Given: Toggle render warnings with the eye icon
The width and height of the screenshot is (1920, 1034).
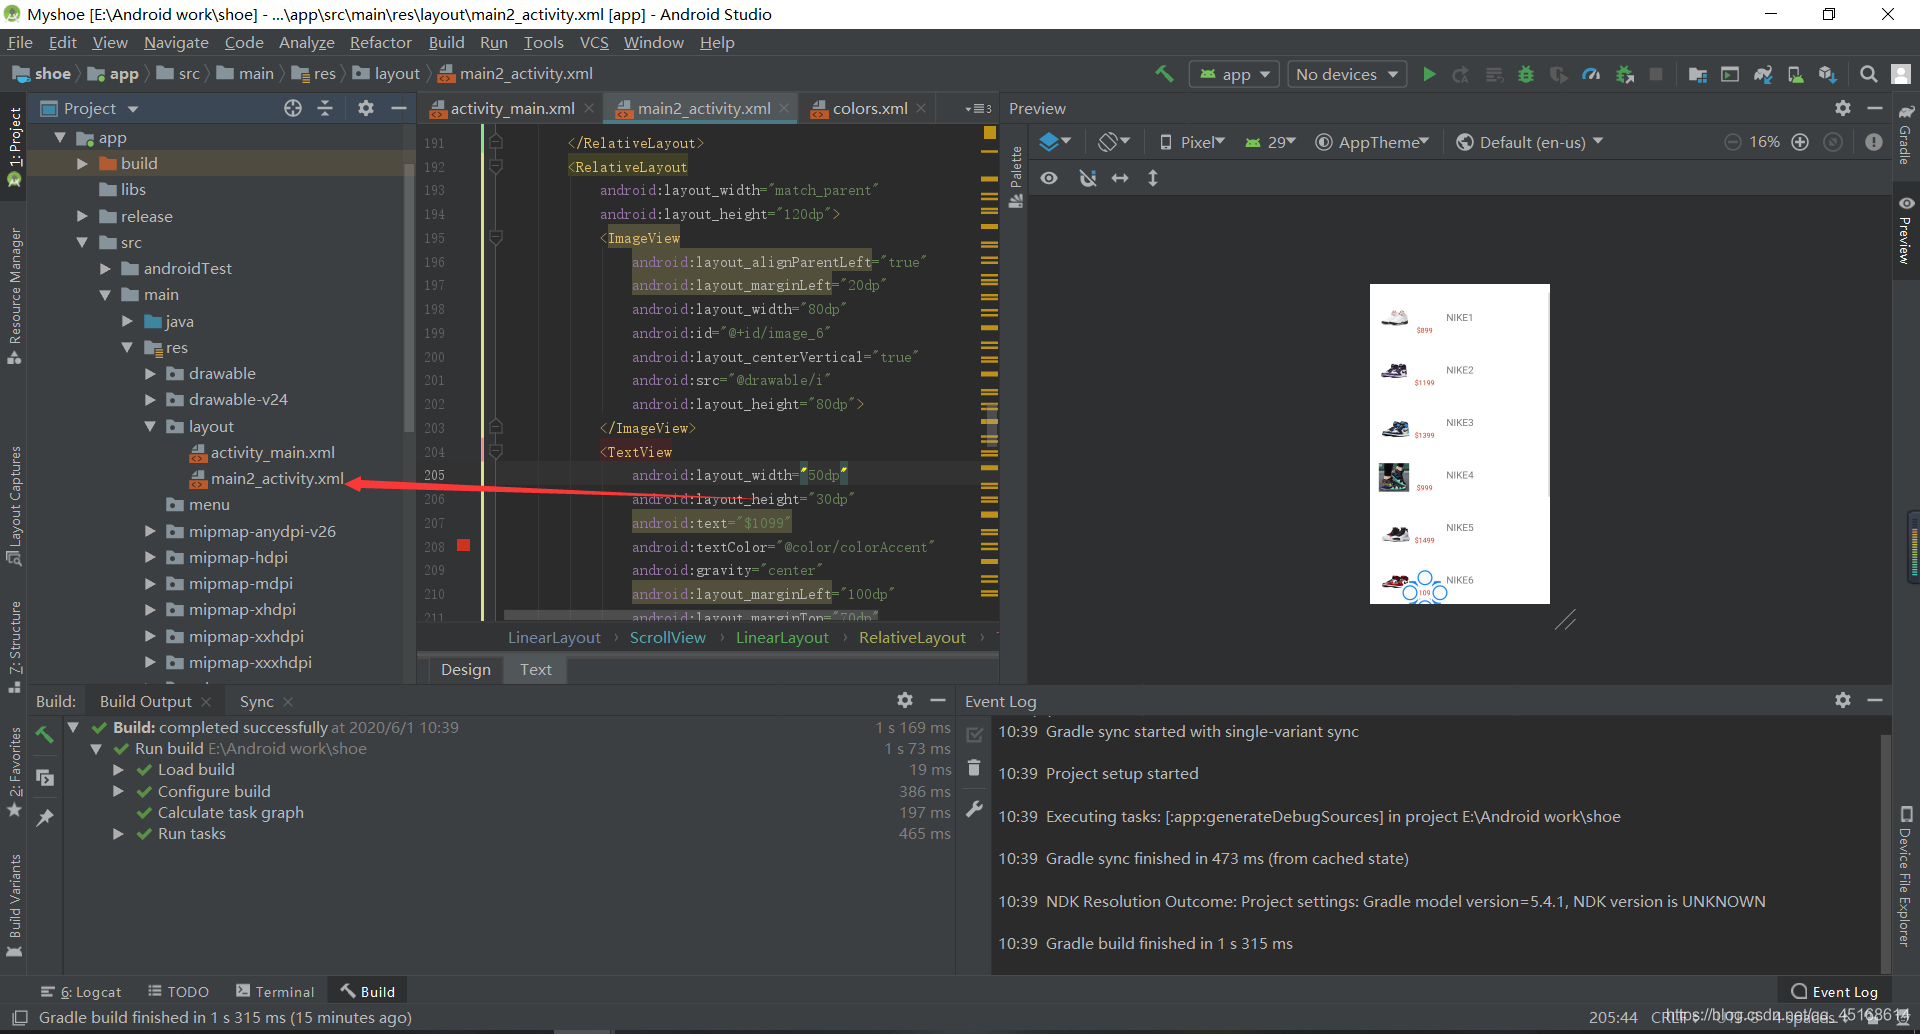Looking at the screenshot, I should (1050, 178).
